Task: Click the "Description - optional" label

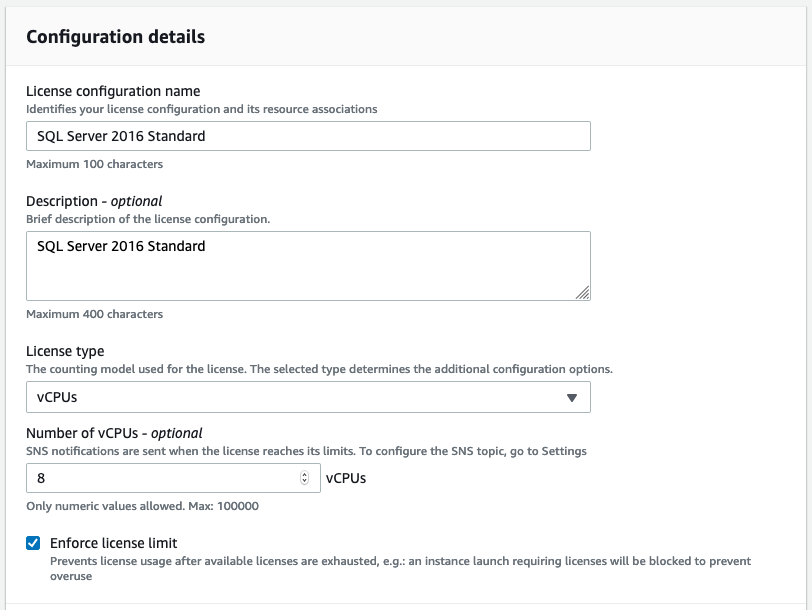Action: pos(94,201)
